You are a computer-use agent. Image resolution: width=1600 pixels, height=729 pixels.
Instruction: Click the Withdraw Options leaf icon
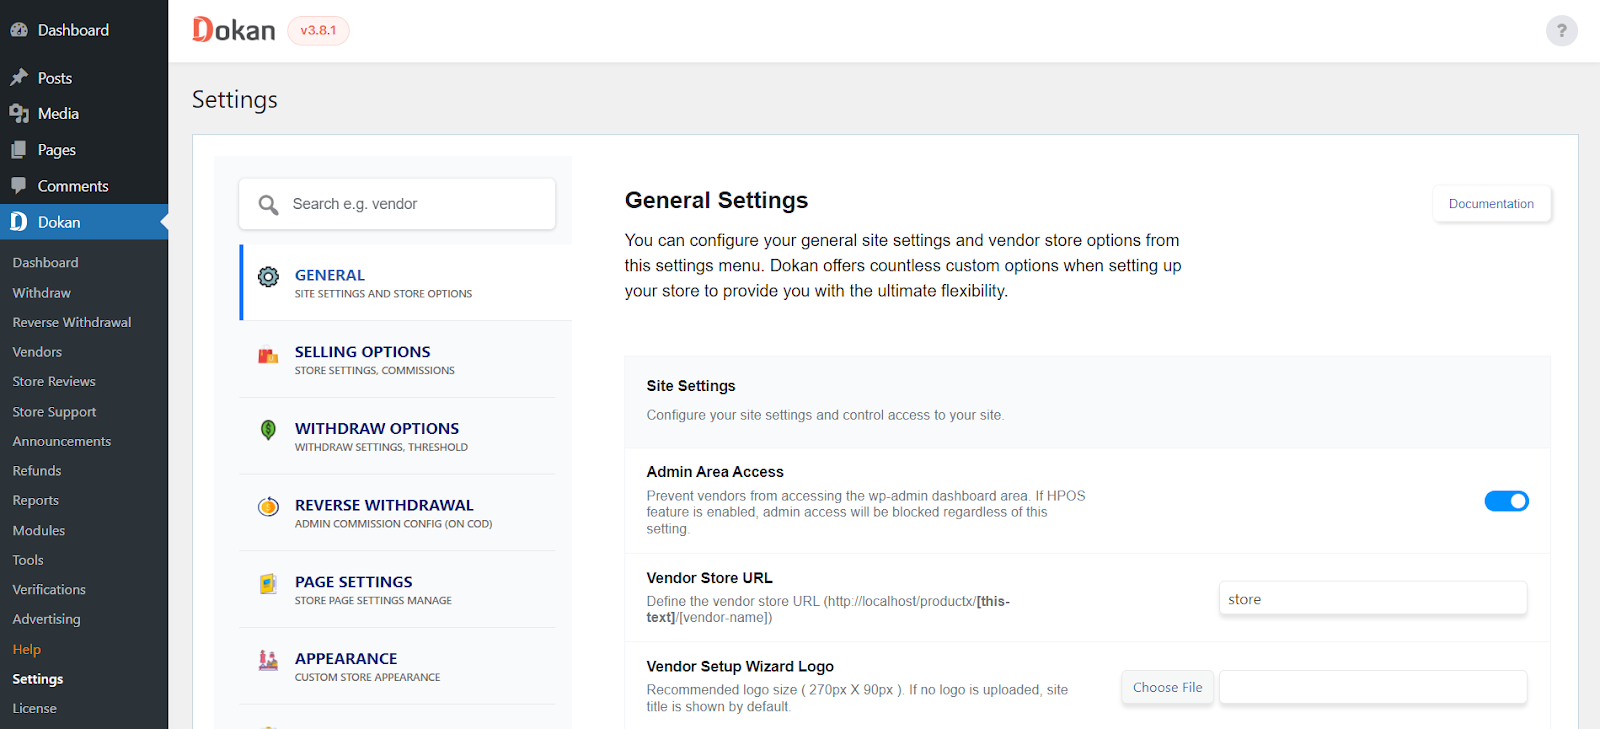[x=268, y=430]
